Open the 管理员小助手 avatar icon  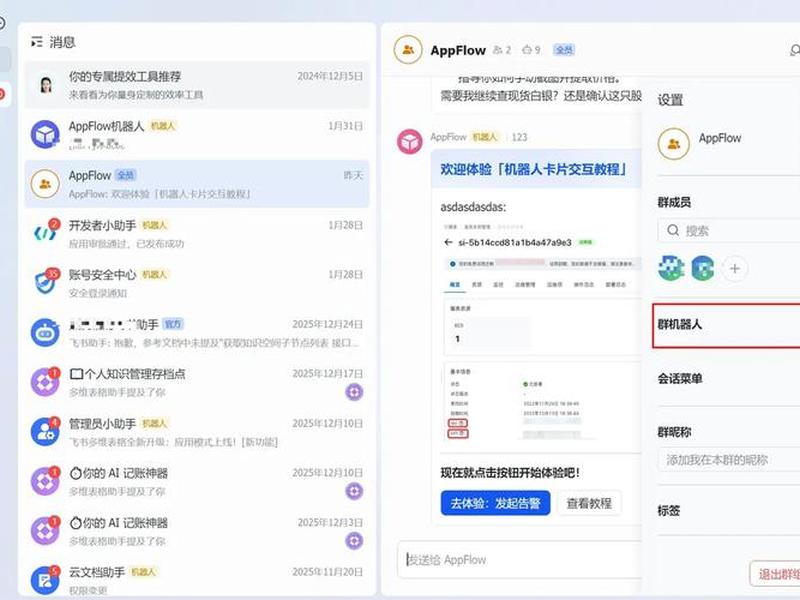click(x=45, y=432)
